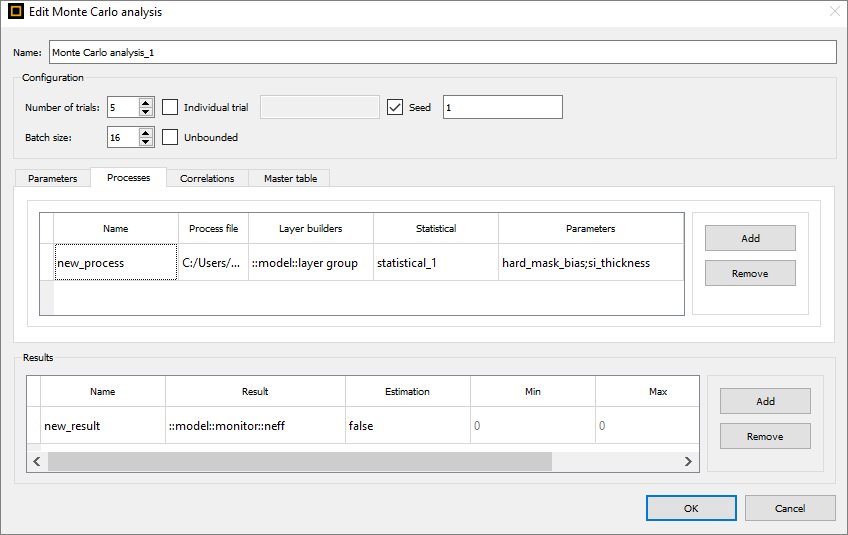Click the C:/Users/... process file cell

pyautogui.click(x=213, y=262)
